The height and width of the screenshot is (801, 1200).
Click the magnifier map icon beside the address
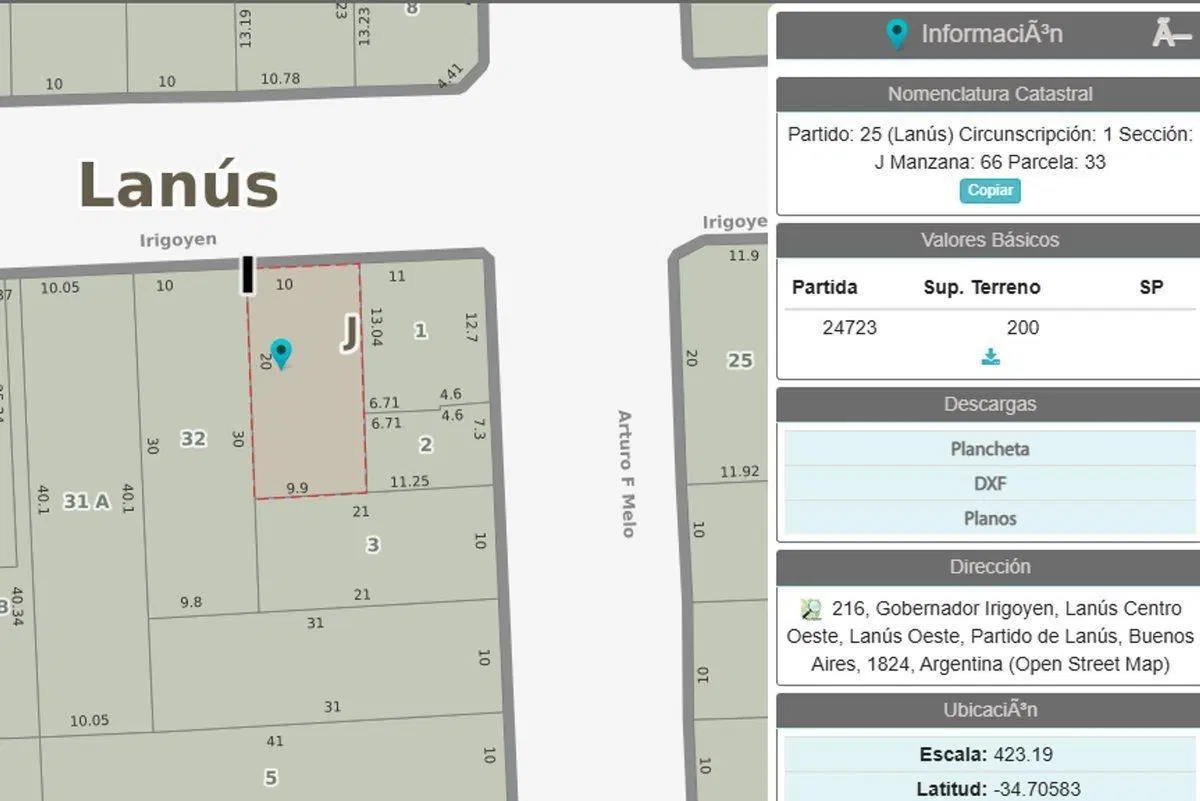(x=811, y=609)
